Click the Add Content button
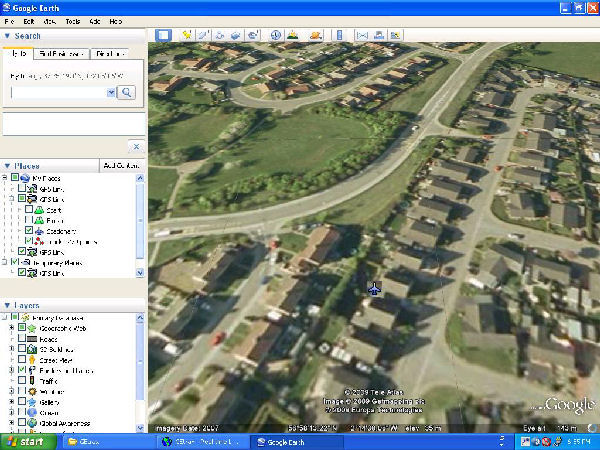The image size is (600, 450). click(122, 165)
